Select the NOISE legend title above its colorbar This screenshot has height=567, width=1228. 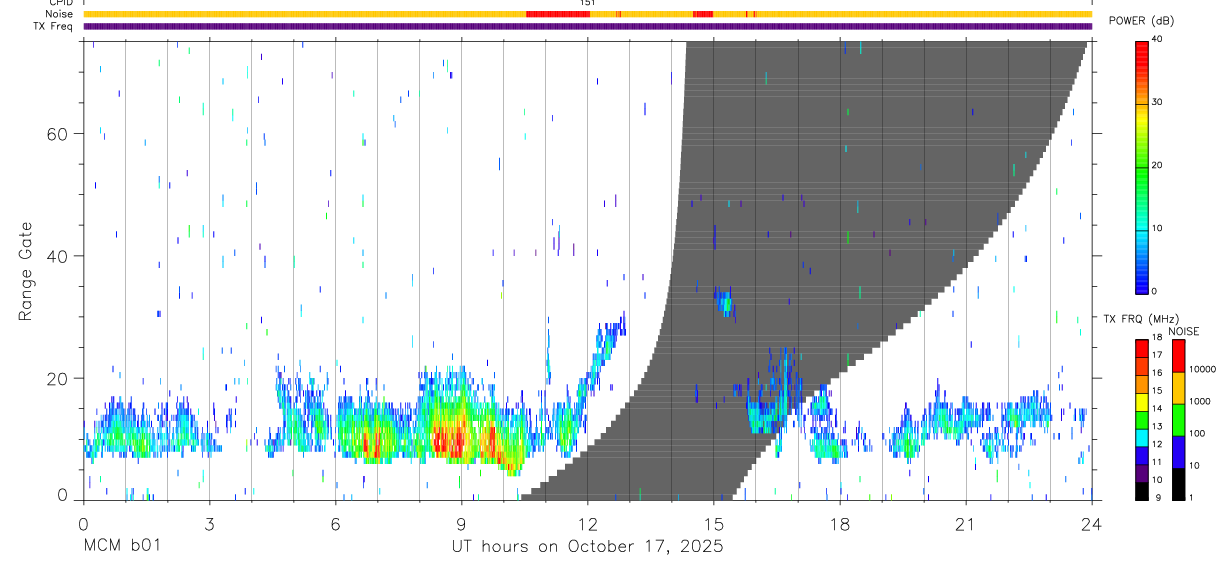point(1184,331)
